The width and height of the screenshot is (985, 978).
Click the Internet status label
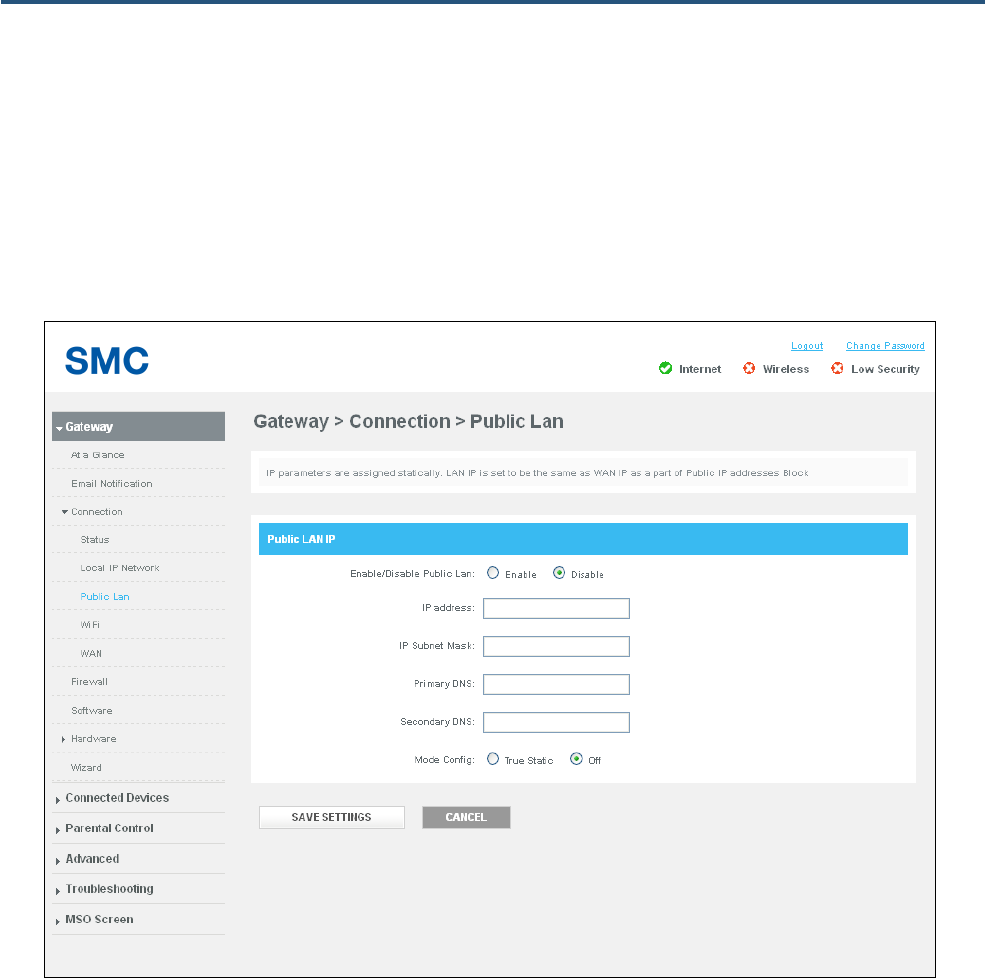(700, 369)
